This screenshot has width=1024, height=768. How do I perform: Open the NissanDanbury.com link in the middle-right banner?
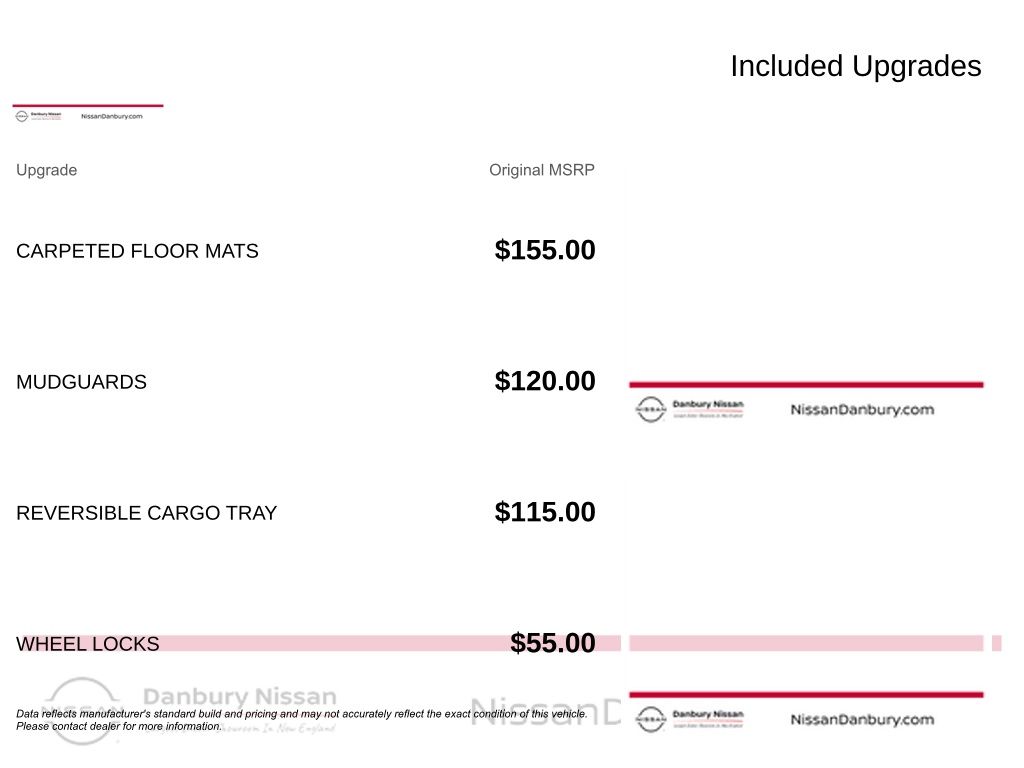pyautogui.click(x=862, y=409)
